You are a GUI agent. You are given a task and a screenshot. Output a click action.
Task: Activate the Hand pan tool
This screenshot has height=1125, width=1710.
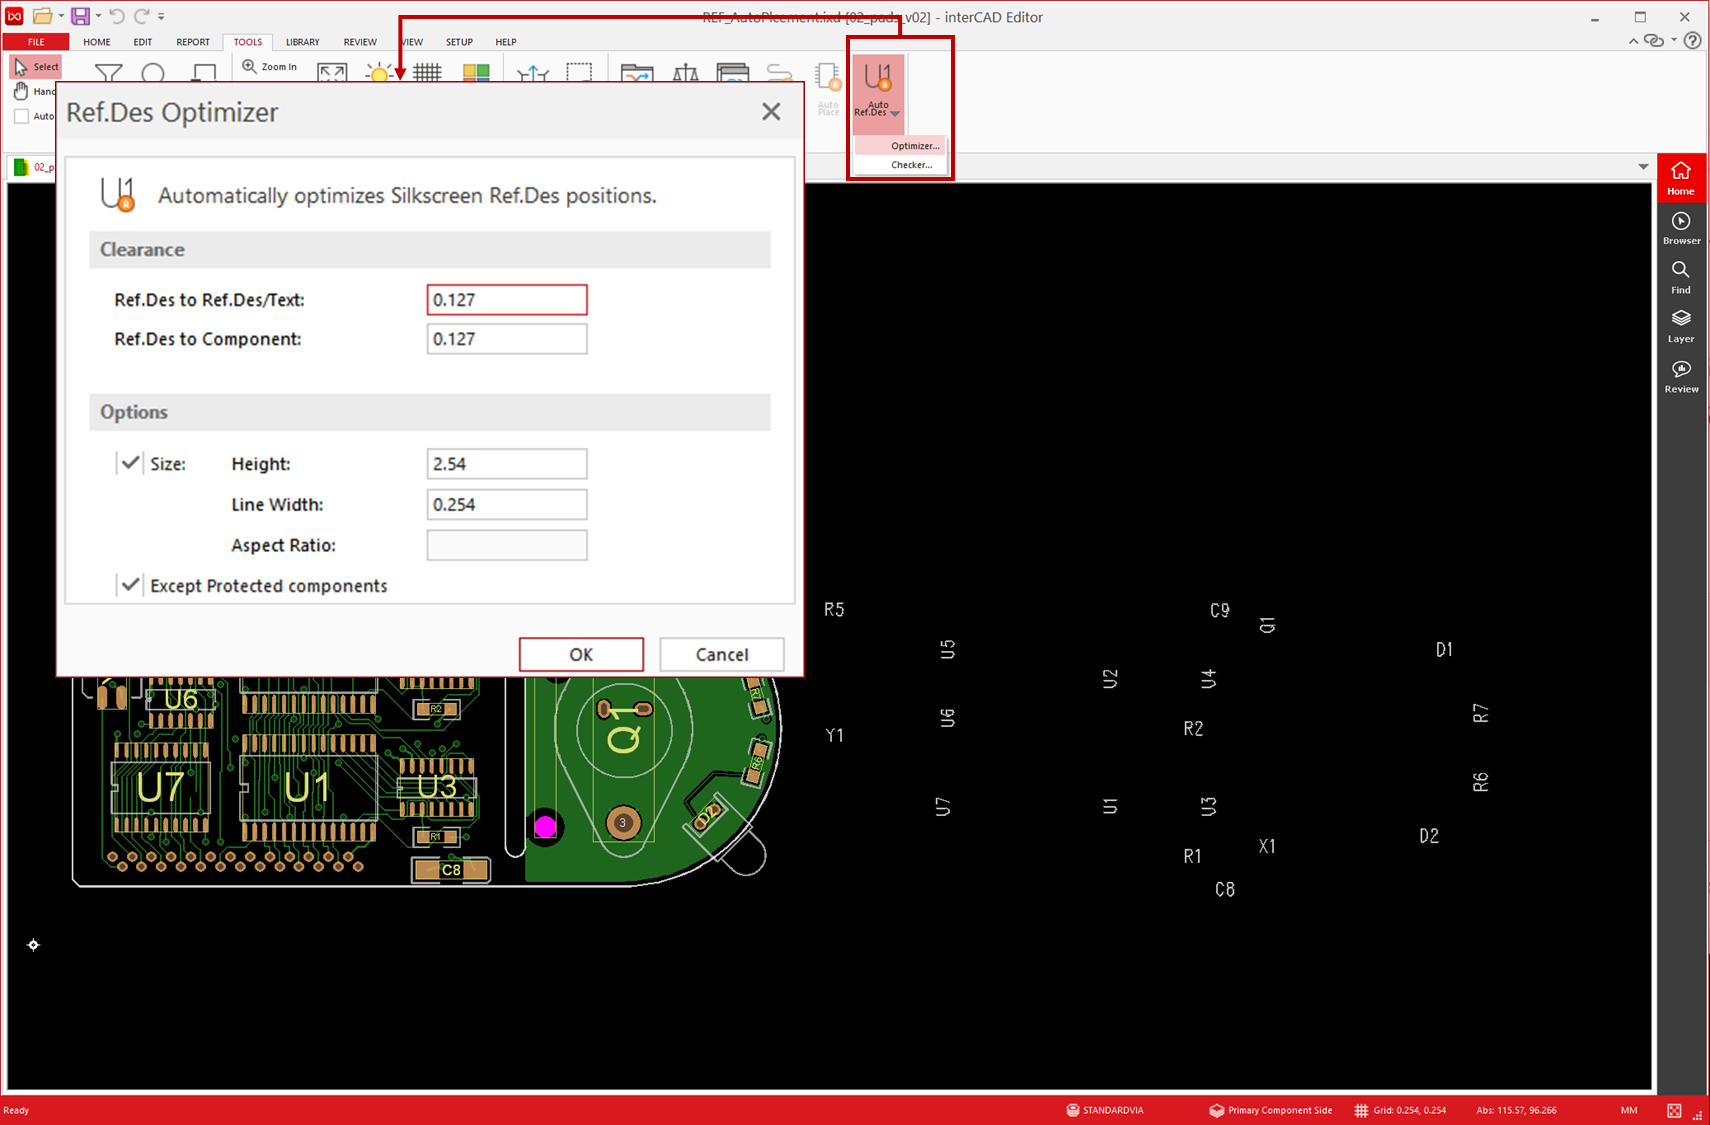click(x=33, y=92)
